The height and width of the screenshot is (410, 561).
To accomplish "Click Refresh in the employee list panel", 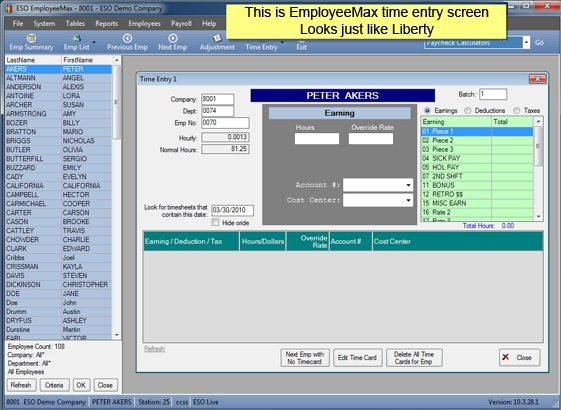I will click(x=21, y=385).
